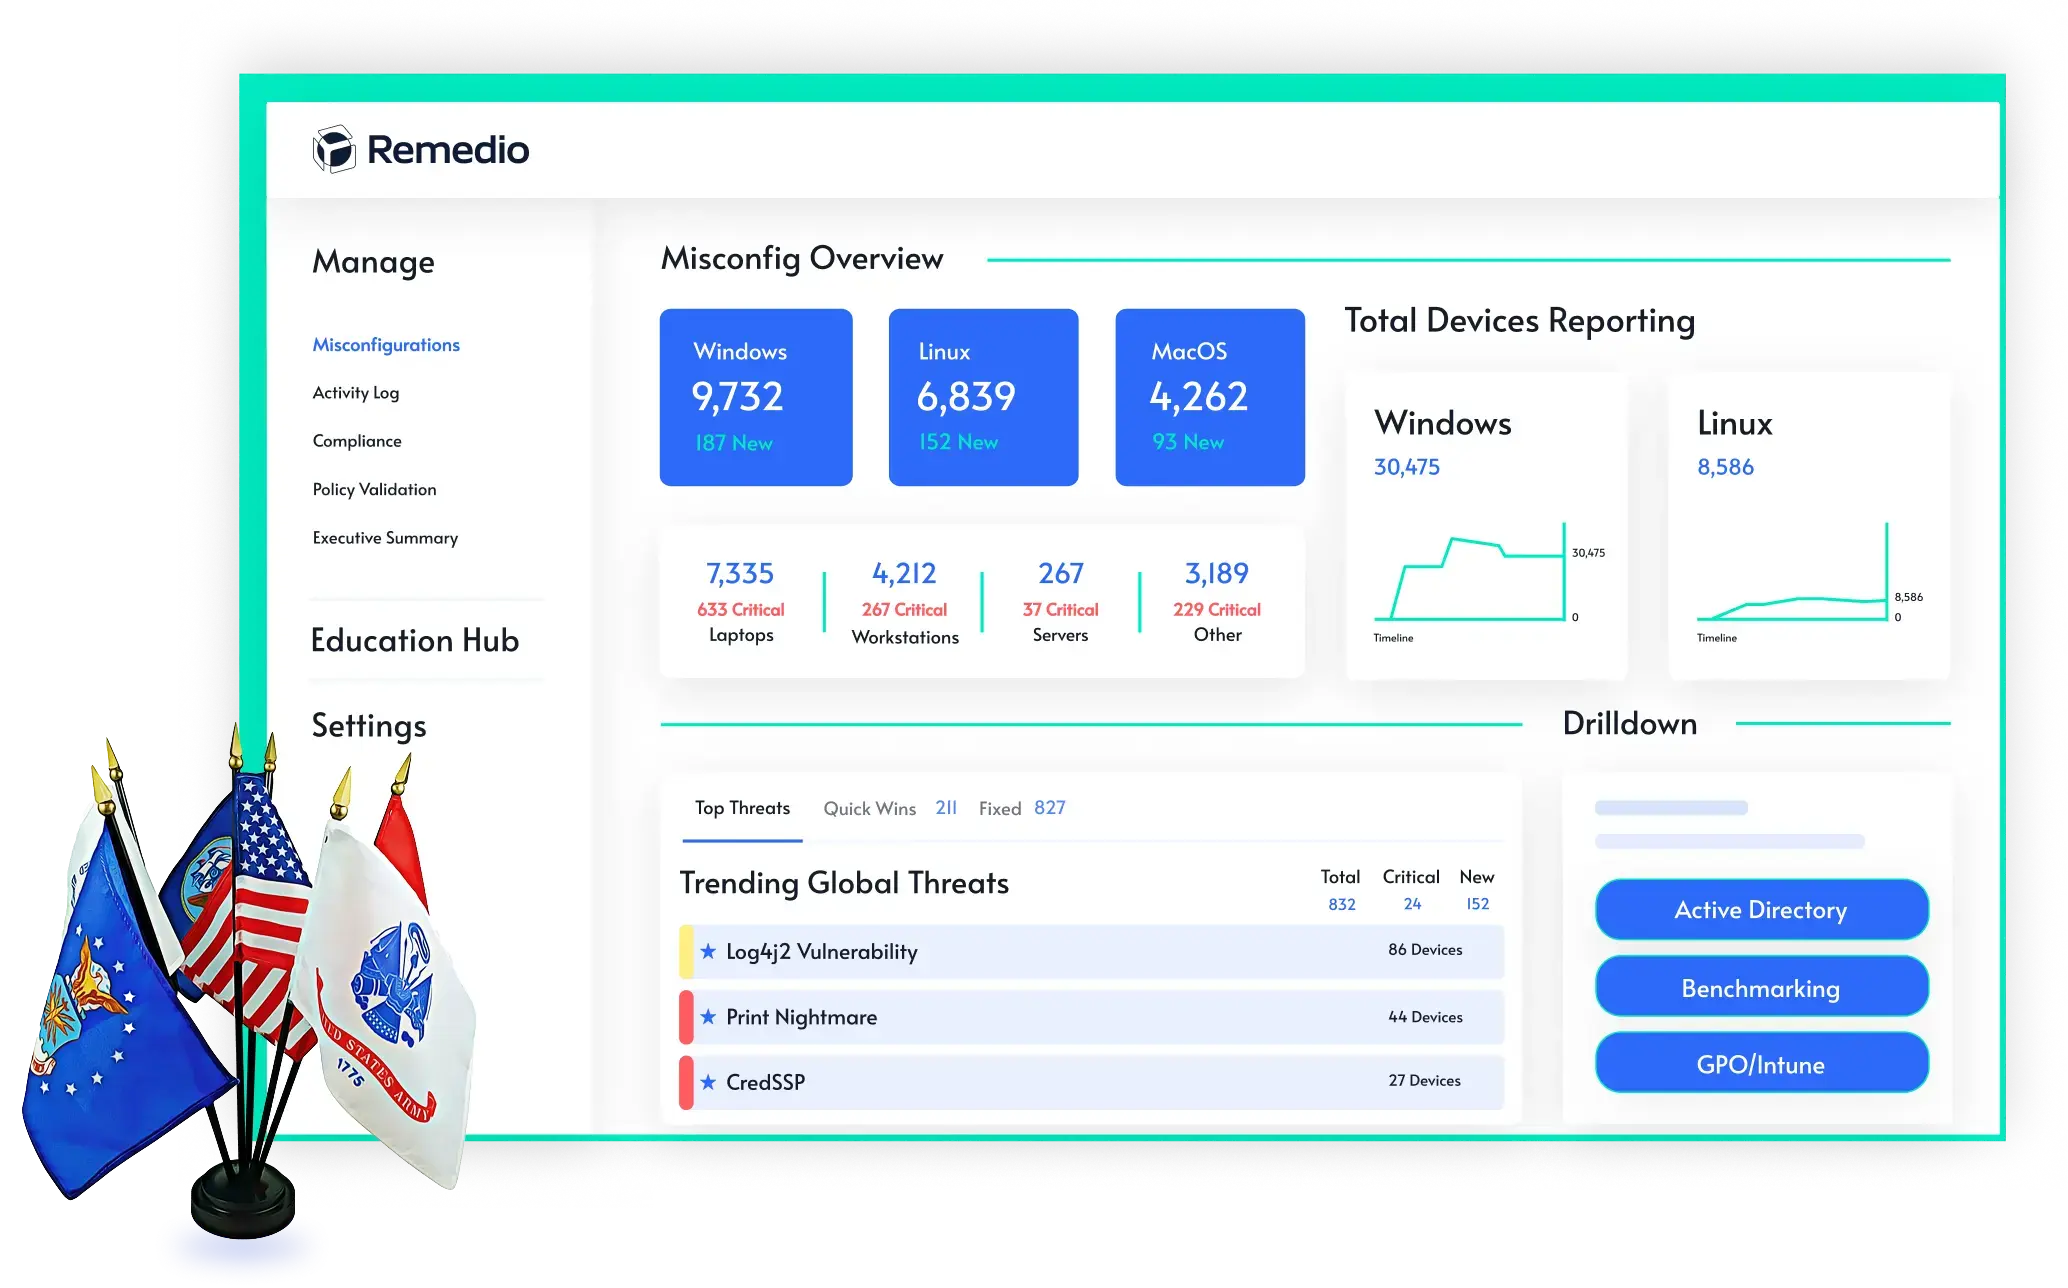Click the Benchmarking drilldown button
This screenshot has height=1288, width=2068.
(x=1760, y=988)
